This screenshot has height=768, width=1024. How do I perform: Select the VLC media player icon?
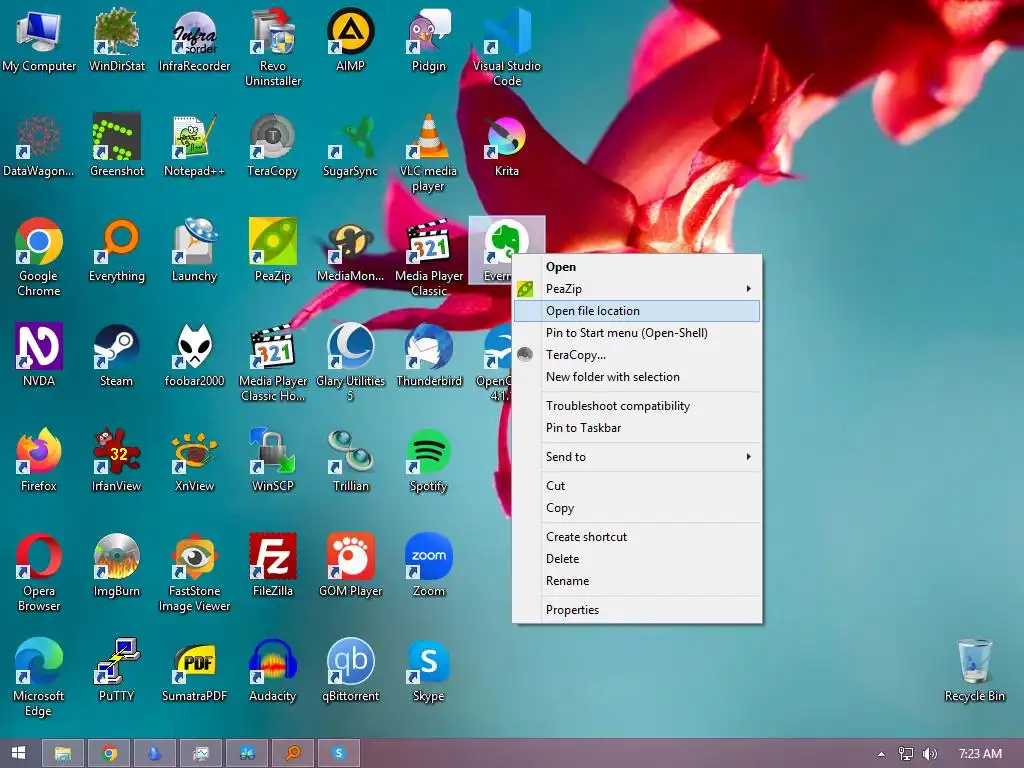click(428, 153)
